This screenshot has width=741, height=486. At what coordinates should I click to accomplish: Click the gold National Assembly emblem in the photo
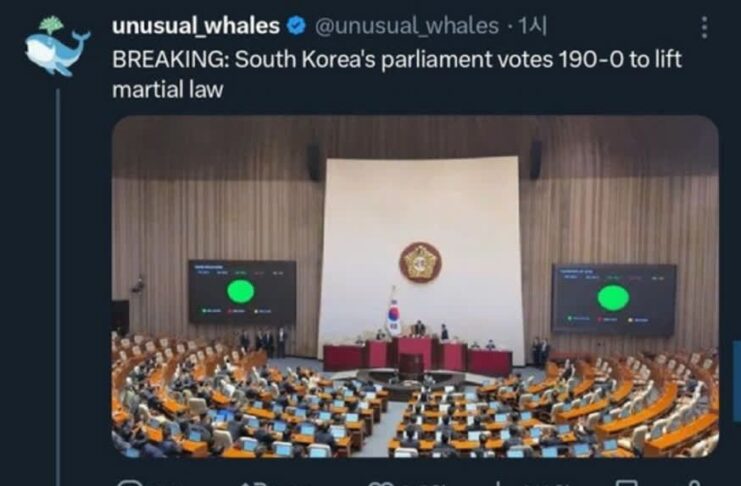(x=420, y=262)
